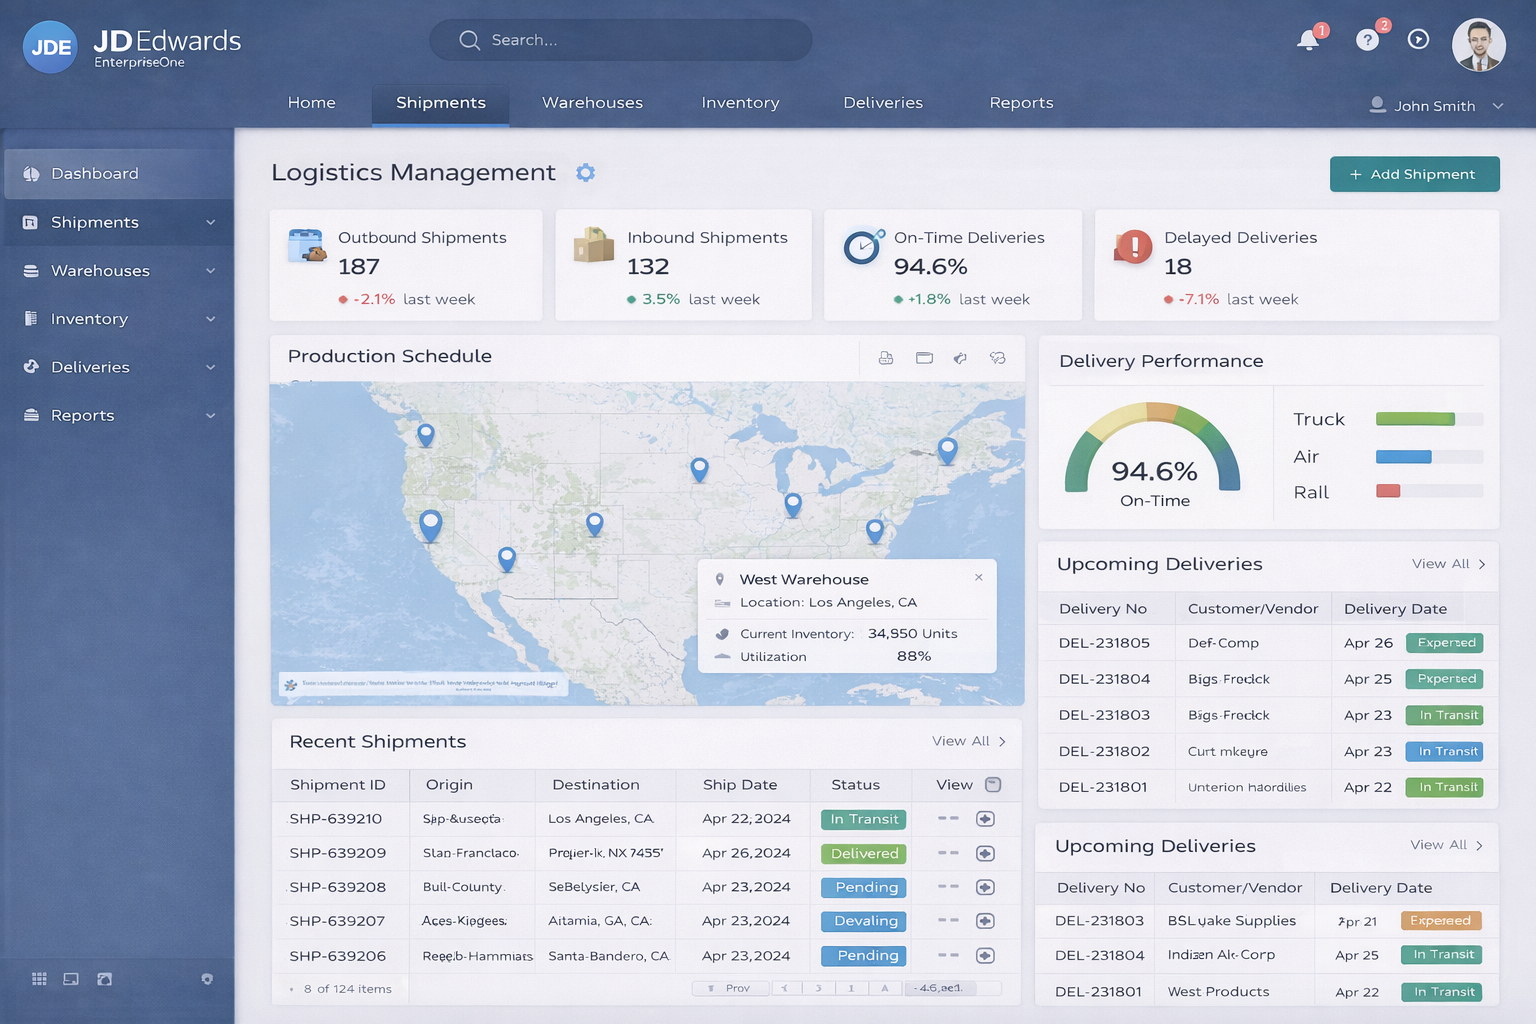Image resolution: width=1536 pixels, height=1024 pixels.
Task: Close the West Warehouse popup
Action: (x=978, y=577)
